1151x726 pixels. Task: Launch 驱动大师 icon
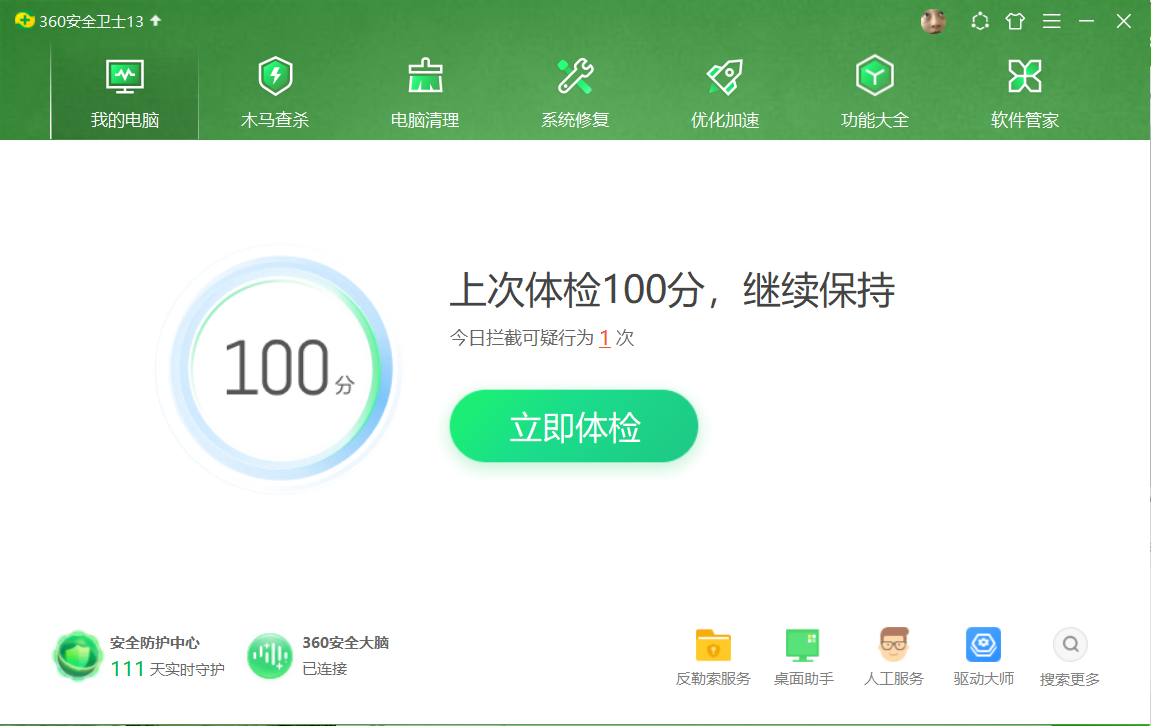984,645
